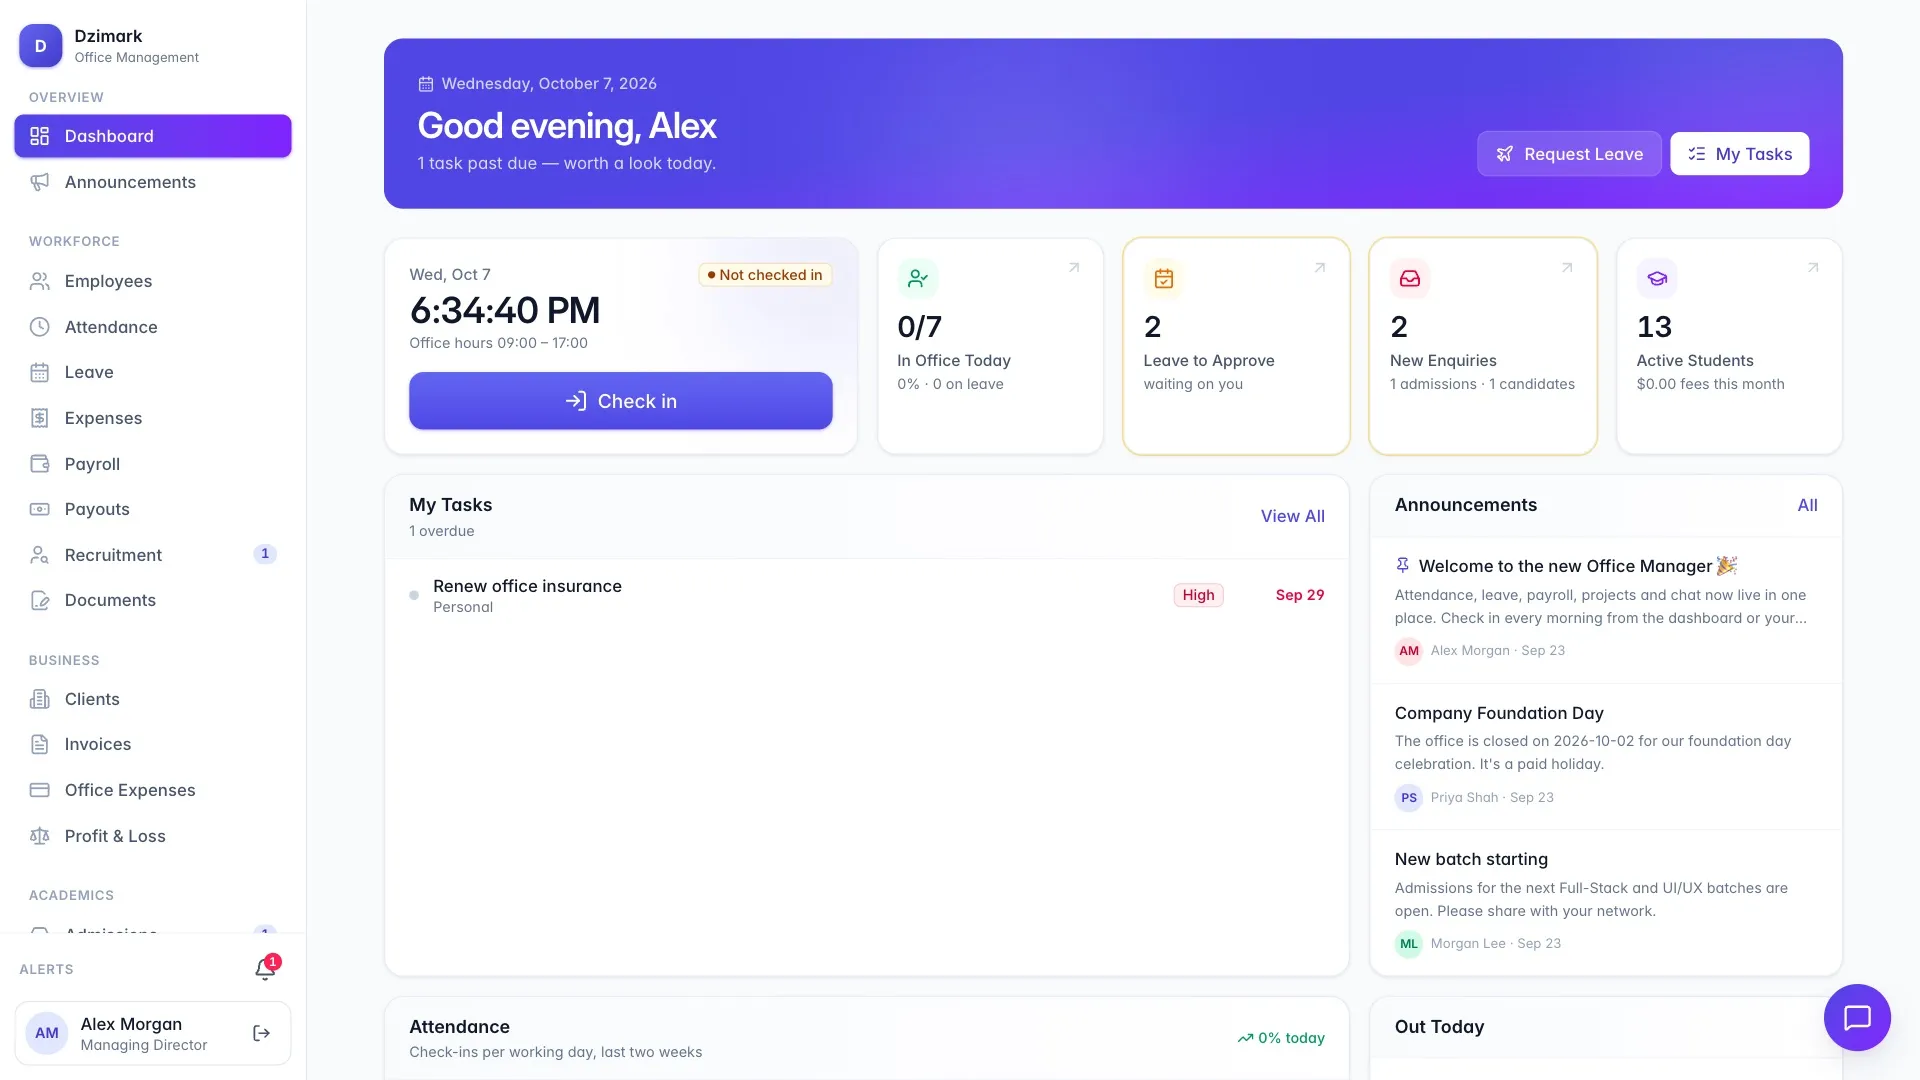Click the Profit & Loss scales icon
Viewport: 1920px width, 1080px height.
click(x=40, y=836)
